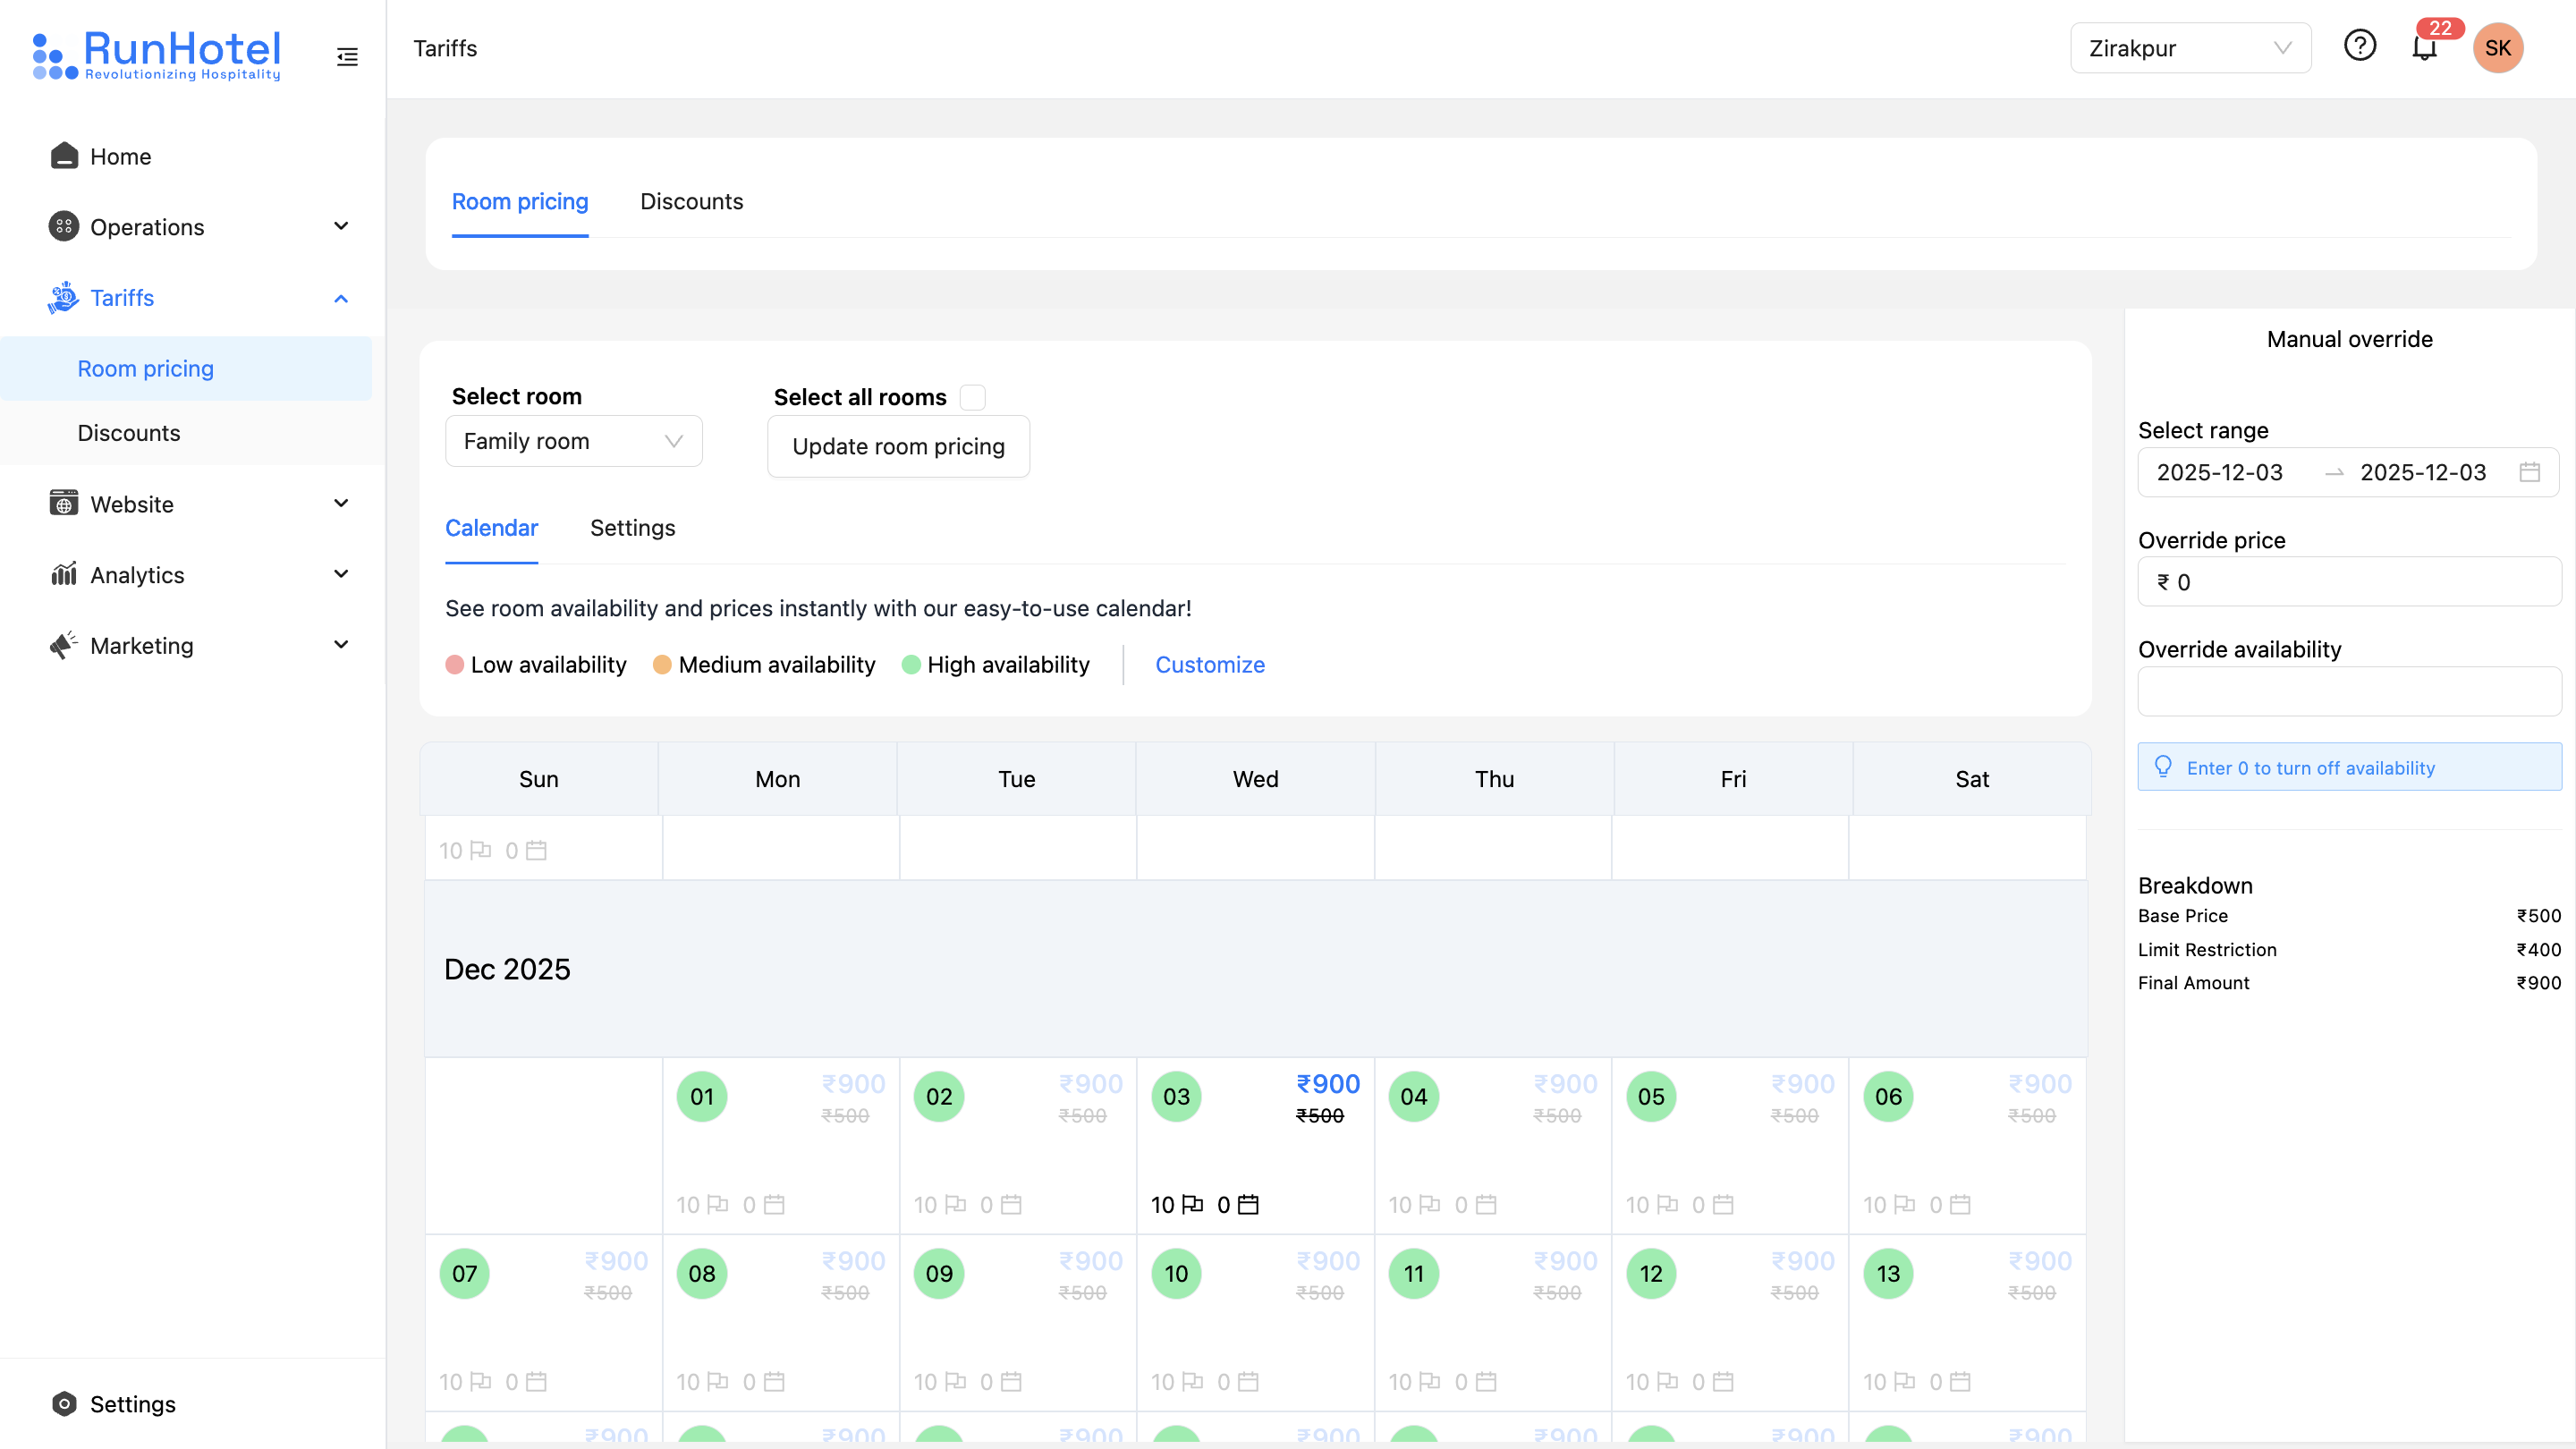Screen dimensions: 2576x1449
Task: Expand the Marketing menu chevron
Action: [x=341, y=645]
